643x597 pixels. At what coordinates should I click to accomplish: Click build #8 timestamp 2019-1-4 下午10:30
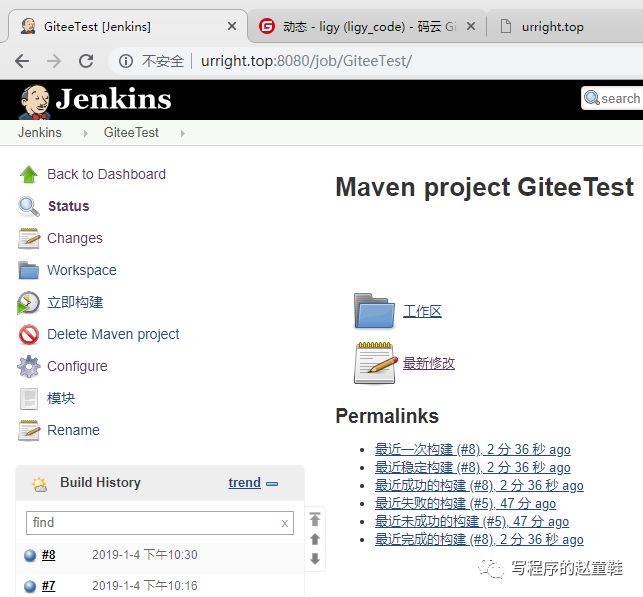145,555
